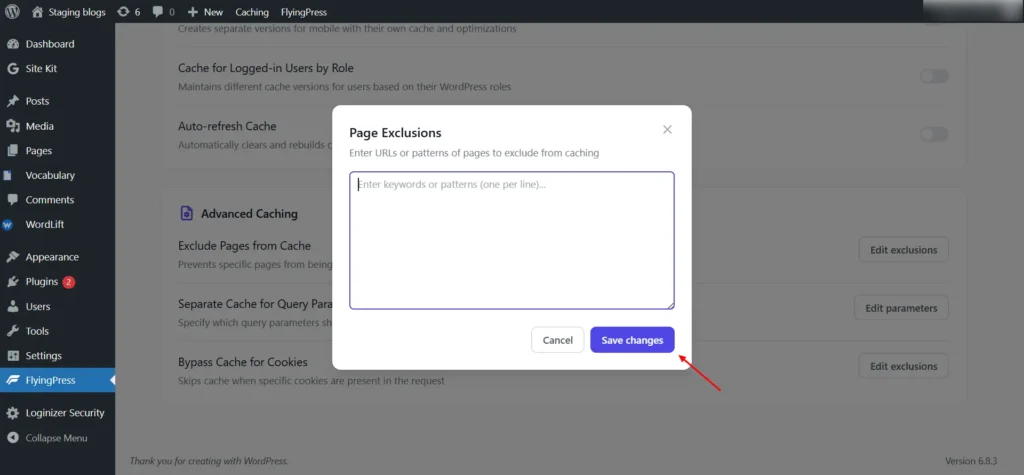Open Loginizer Security in the sidebar

coord(64,413)
